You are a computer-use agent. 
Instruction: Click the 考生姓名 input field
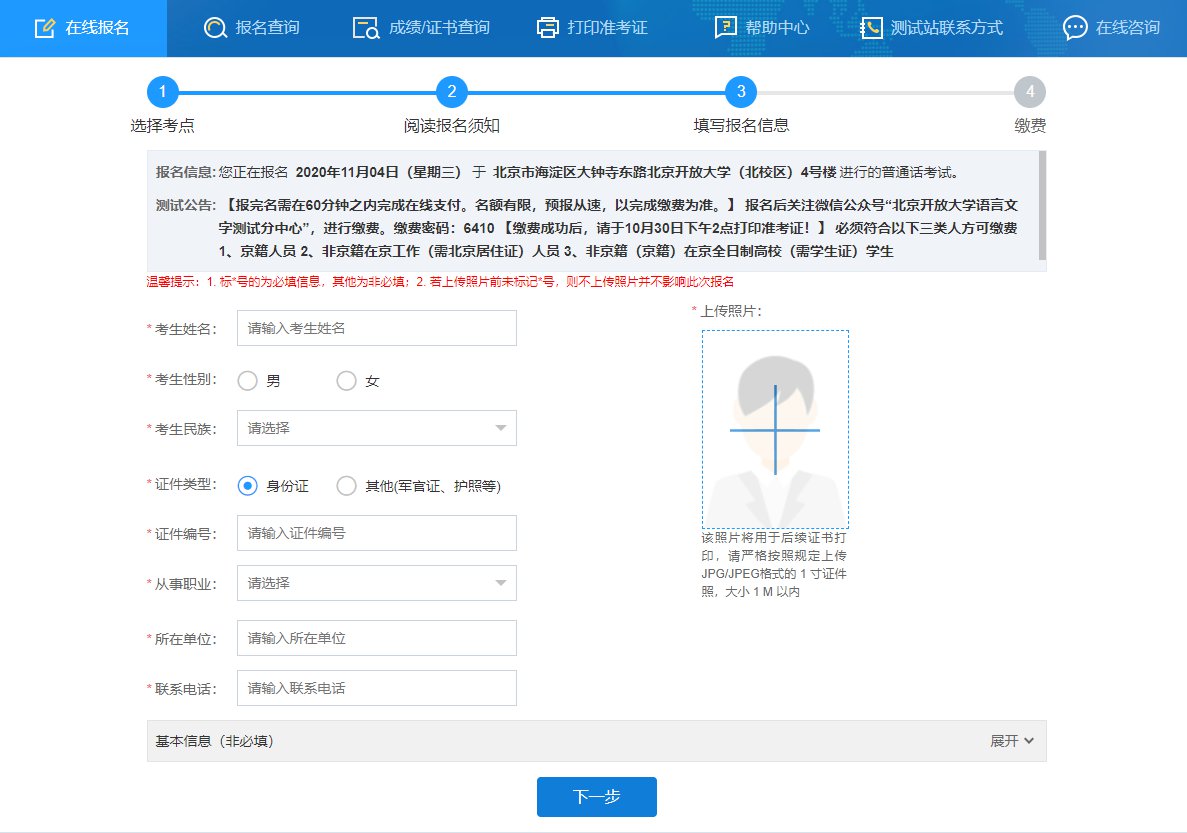[x=377, y=328]
